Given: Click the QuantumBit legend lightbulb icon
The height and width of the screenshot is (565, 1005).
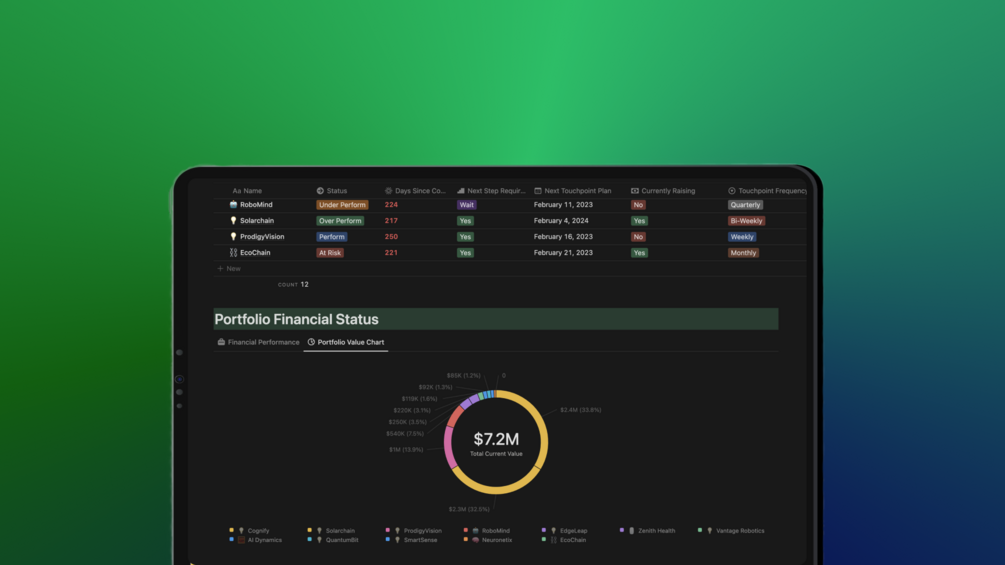Looking at the screenshot, I should (x=319, y=540).
